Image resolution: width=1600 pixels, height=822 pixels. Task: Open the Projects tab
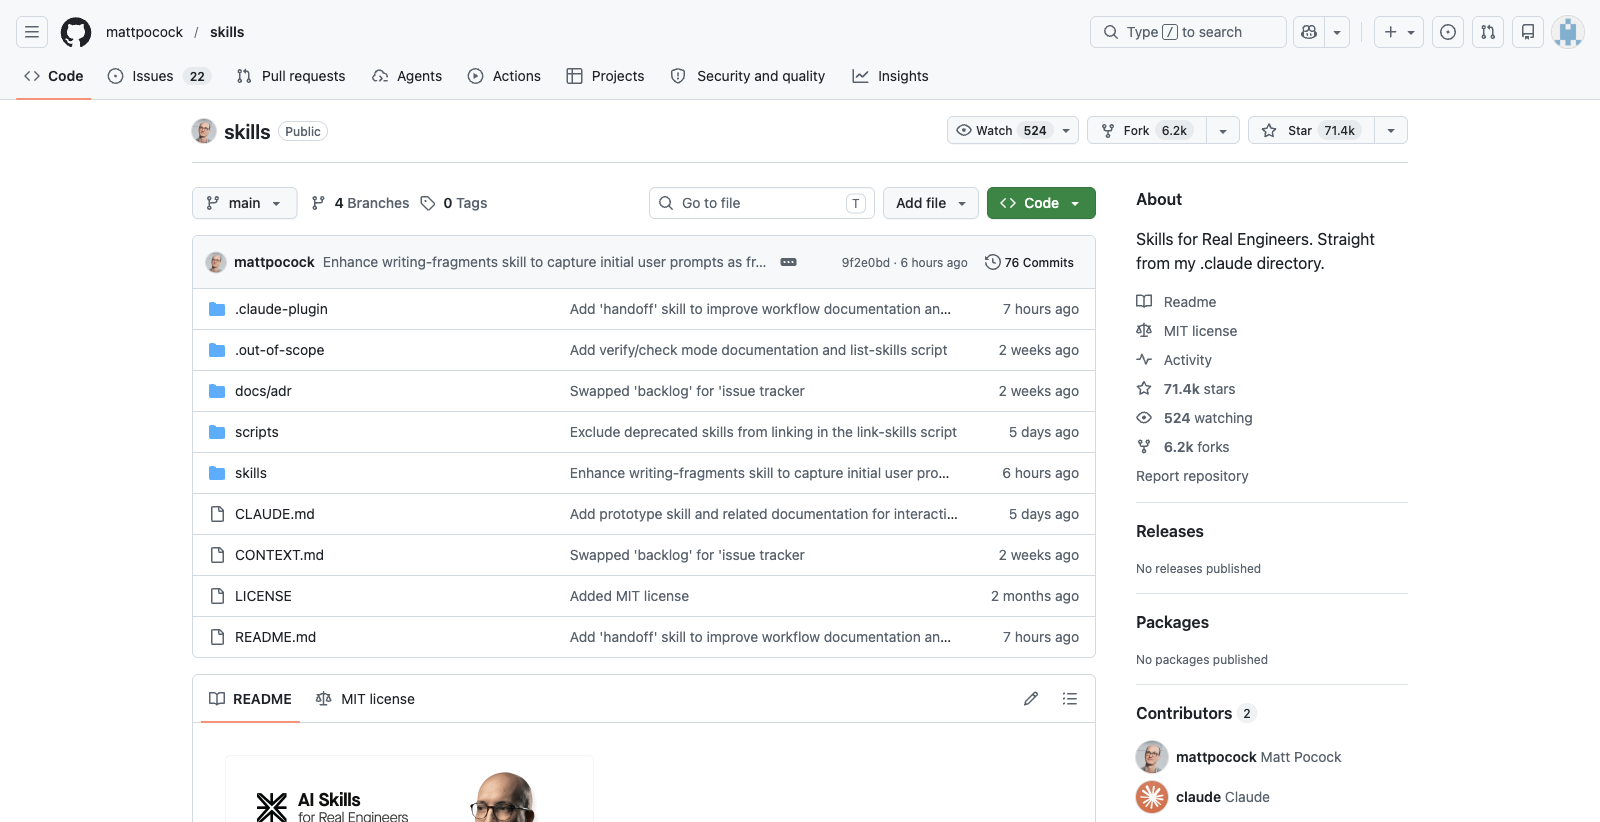coord(605,76)
